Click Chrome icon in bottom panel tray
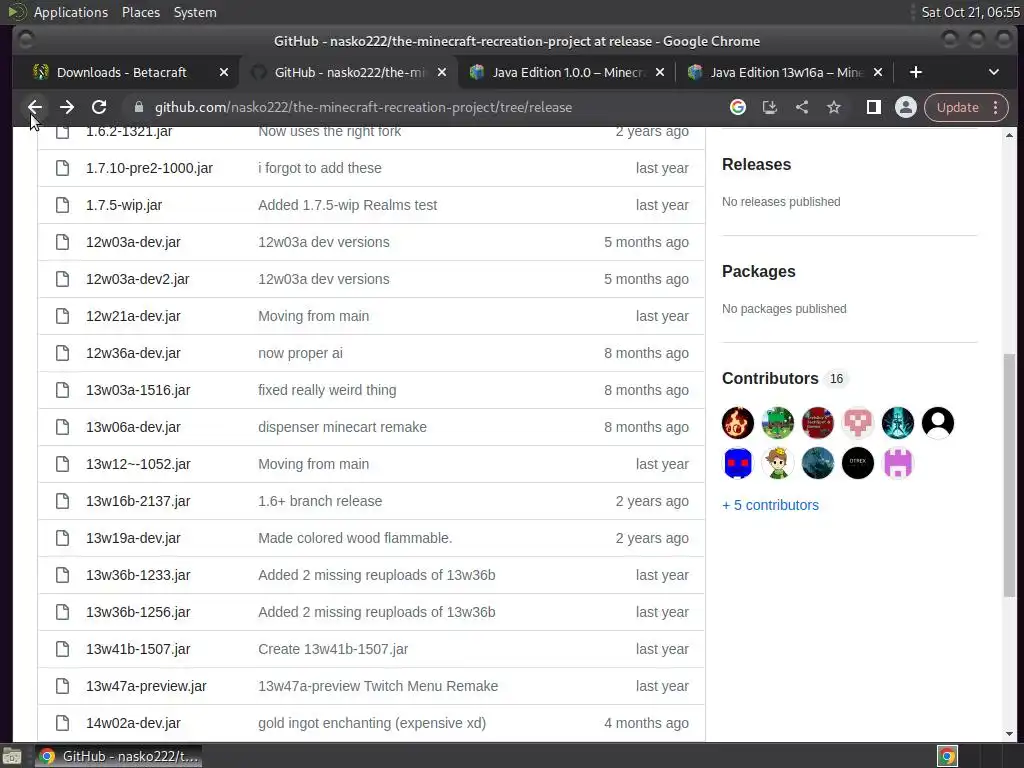 point(947,756)
